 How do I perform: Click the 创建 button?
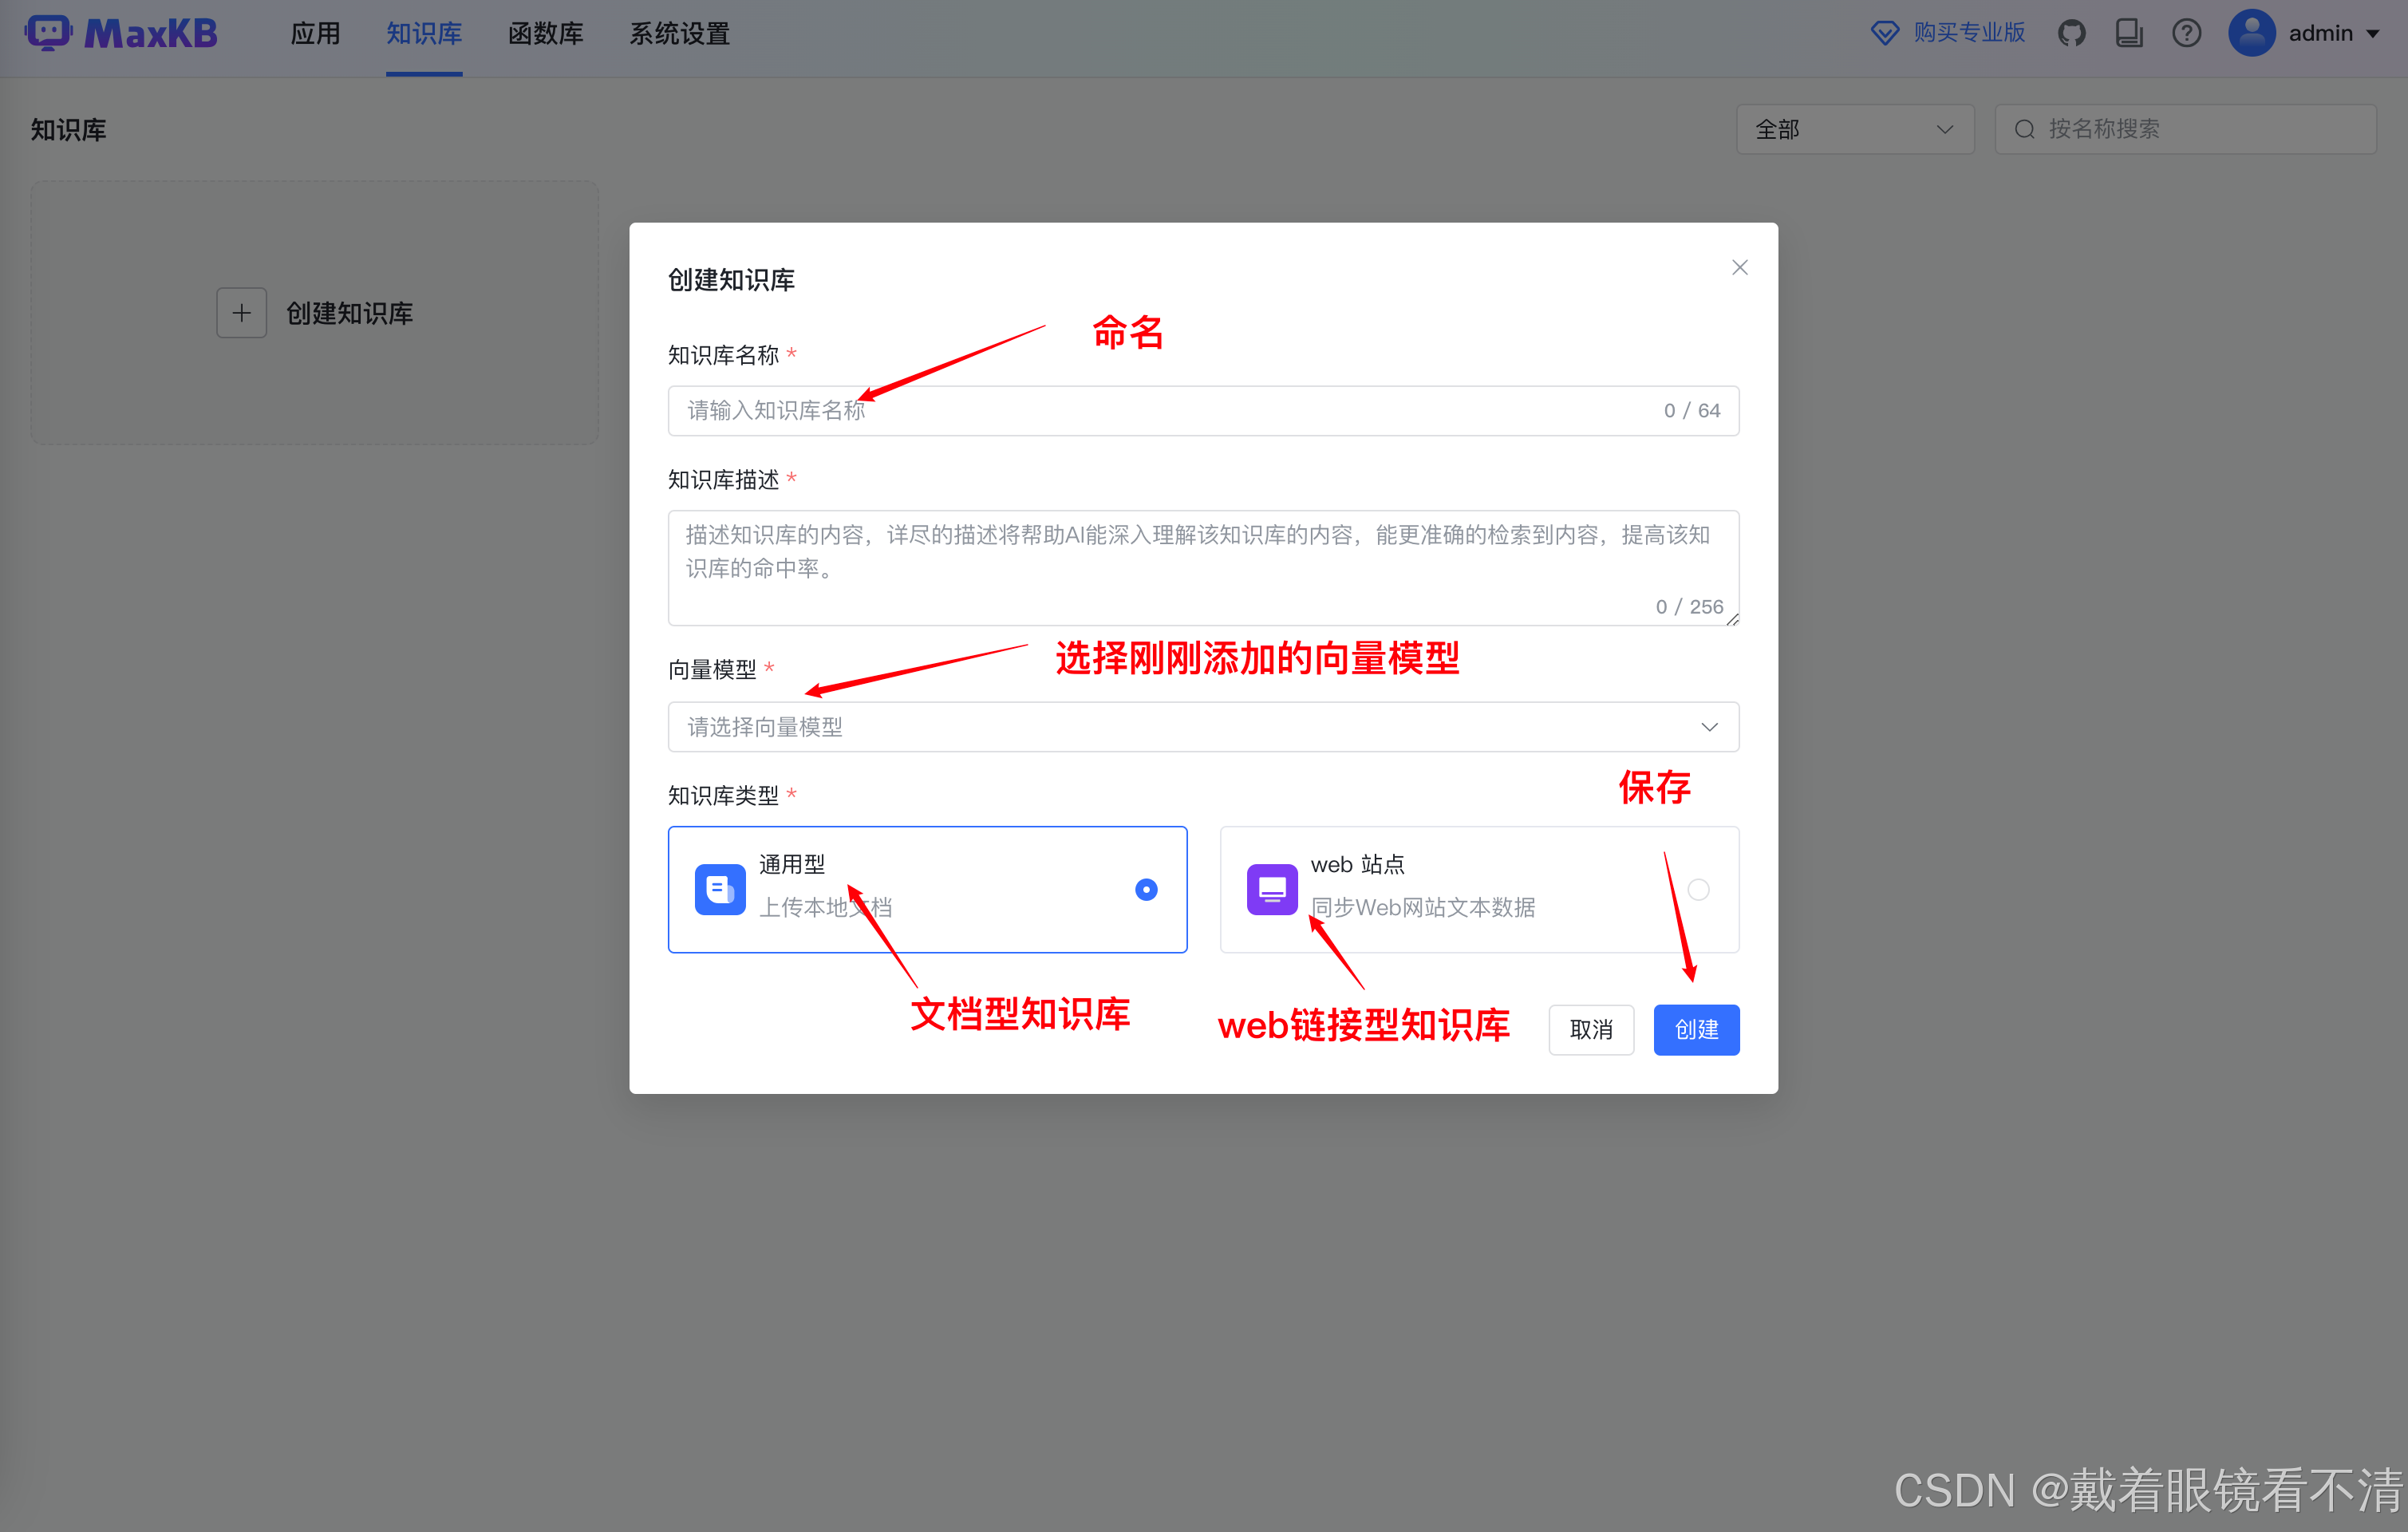click(1696, 1029)
